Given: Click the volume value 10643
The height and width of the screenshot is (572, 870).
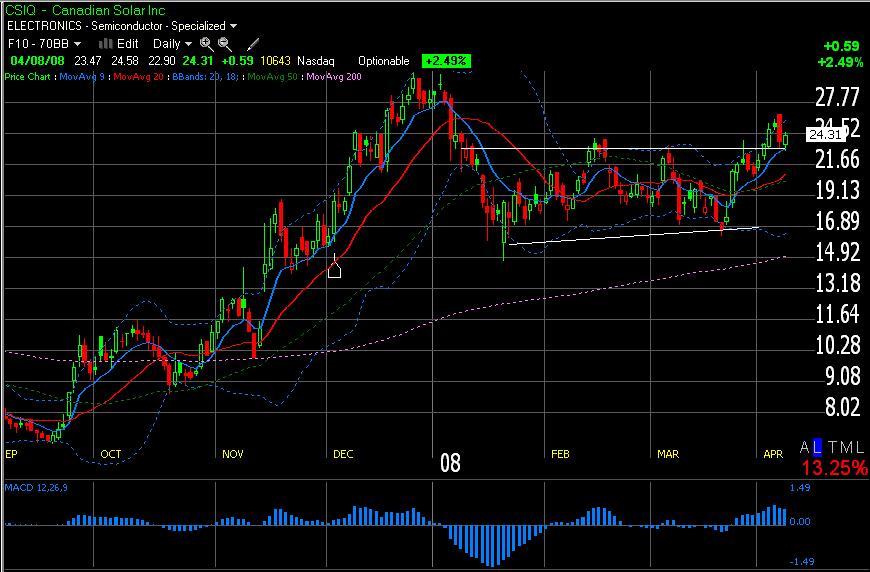Looking at the screenshot, I should point(275,60).
